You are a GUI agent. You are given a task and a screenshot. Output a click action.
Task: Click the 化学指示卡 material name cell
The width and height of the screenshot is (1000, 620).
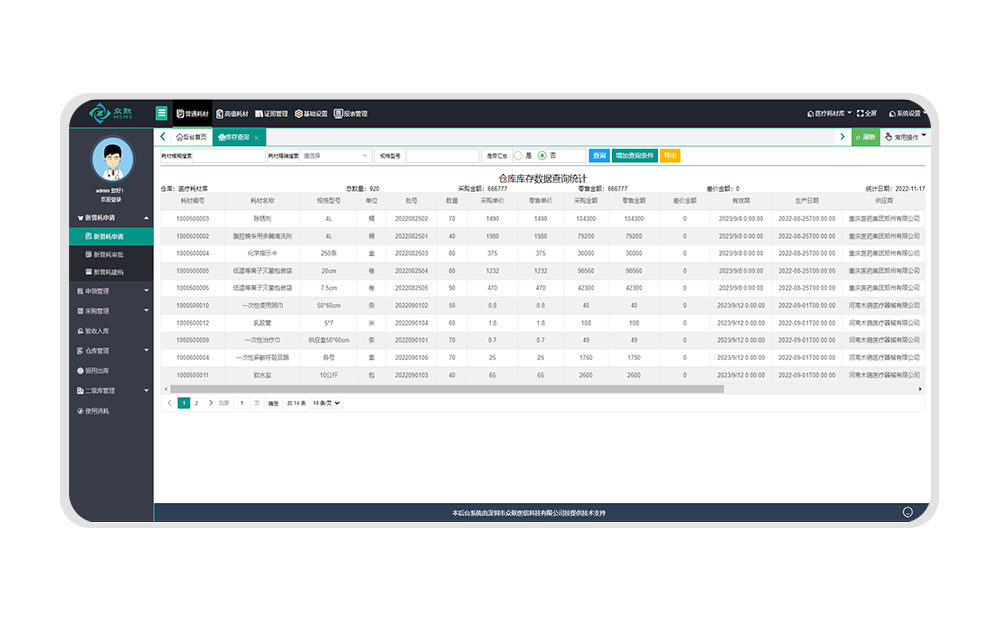click(262, 253)
